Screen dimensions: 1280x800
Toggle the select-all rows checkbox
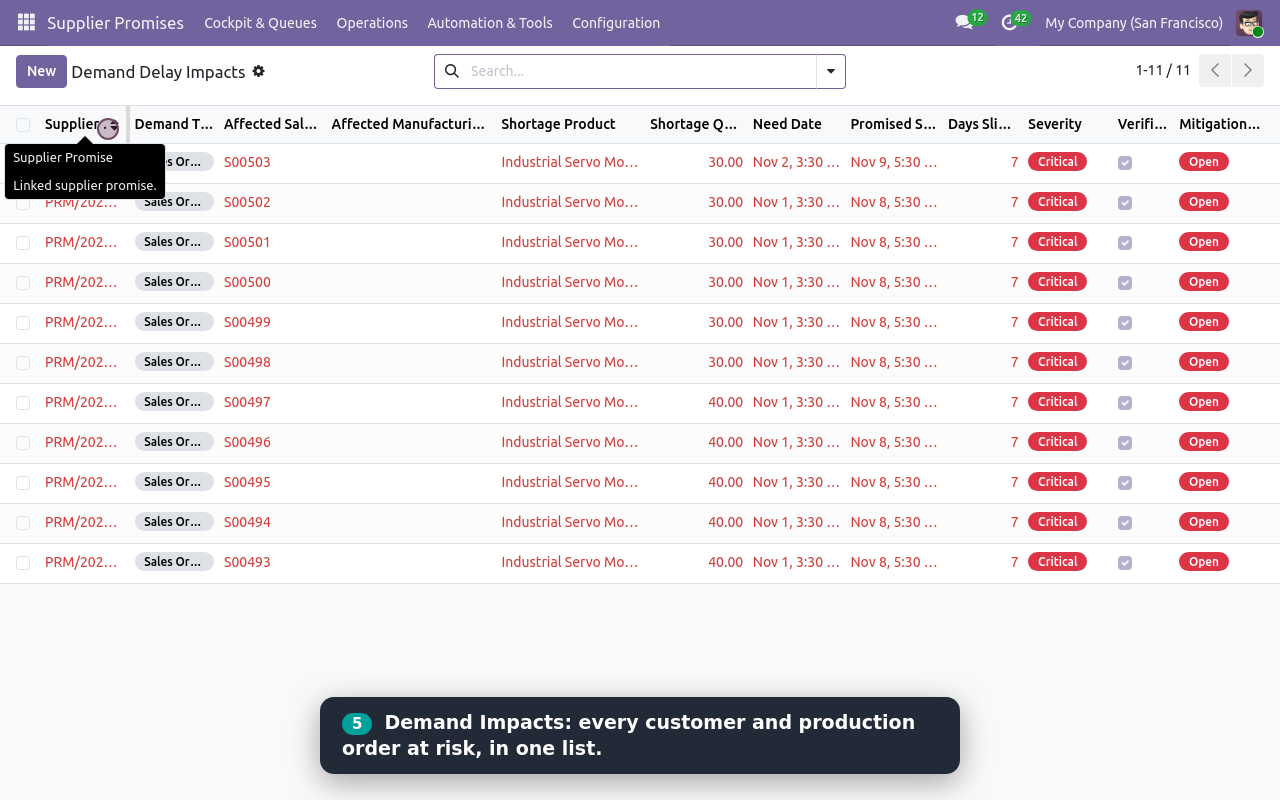pyautogui.click(x=23, y=125)
